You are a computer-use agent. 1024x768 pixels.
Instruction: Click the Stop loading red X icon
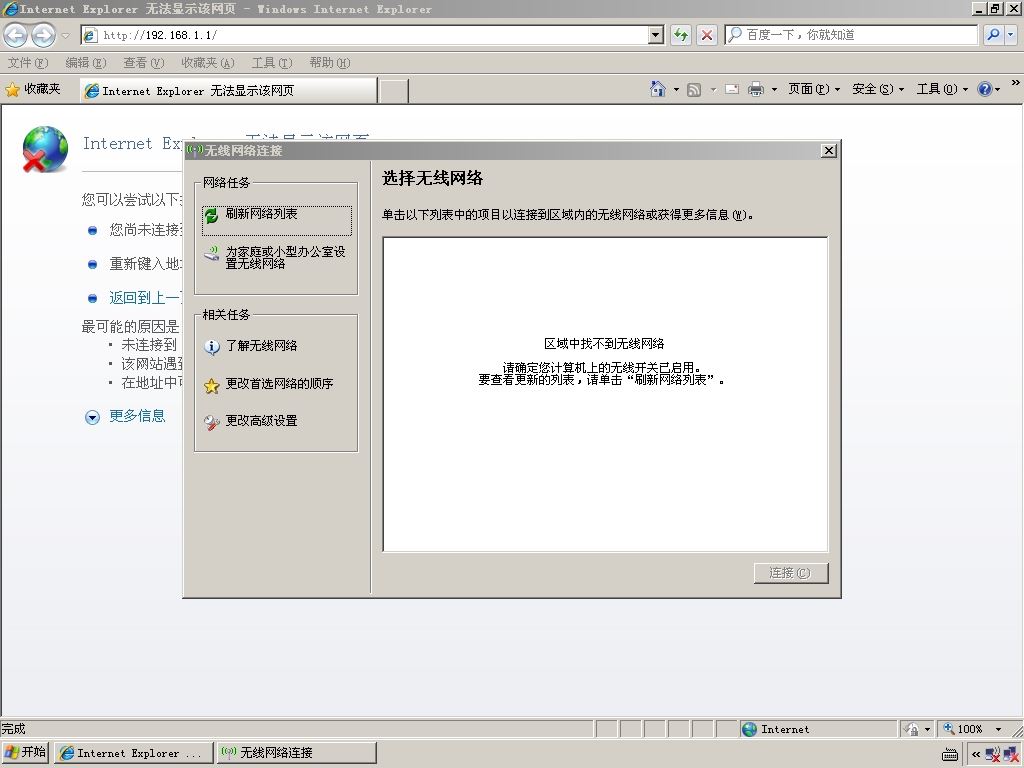point(707,35)
